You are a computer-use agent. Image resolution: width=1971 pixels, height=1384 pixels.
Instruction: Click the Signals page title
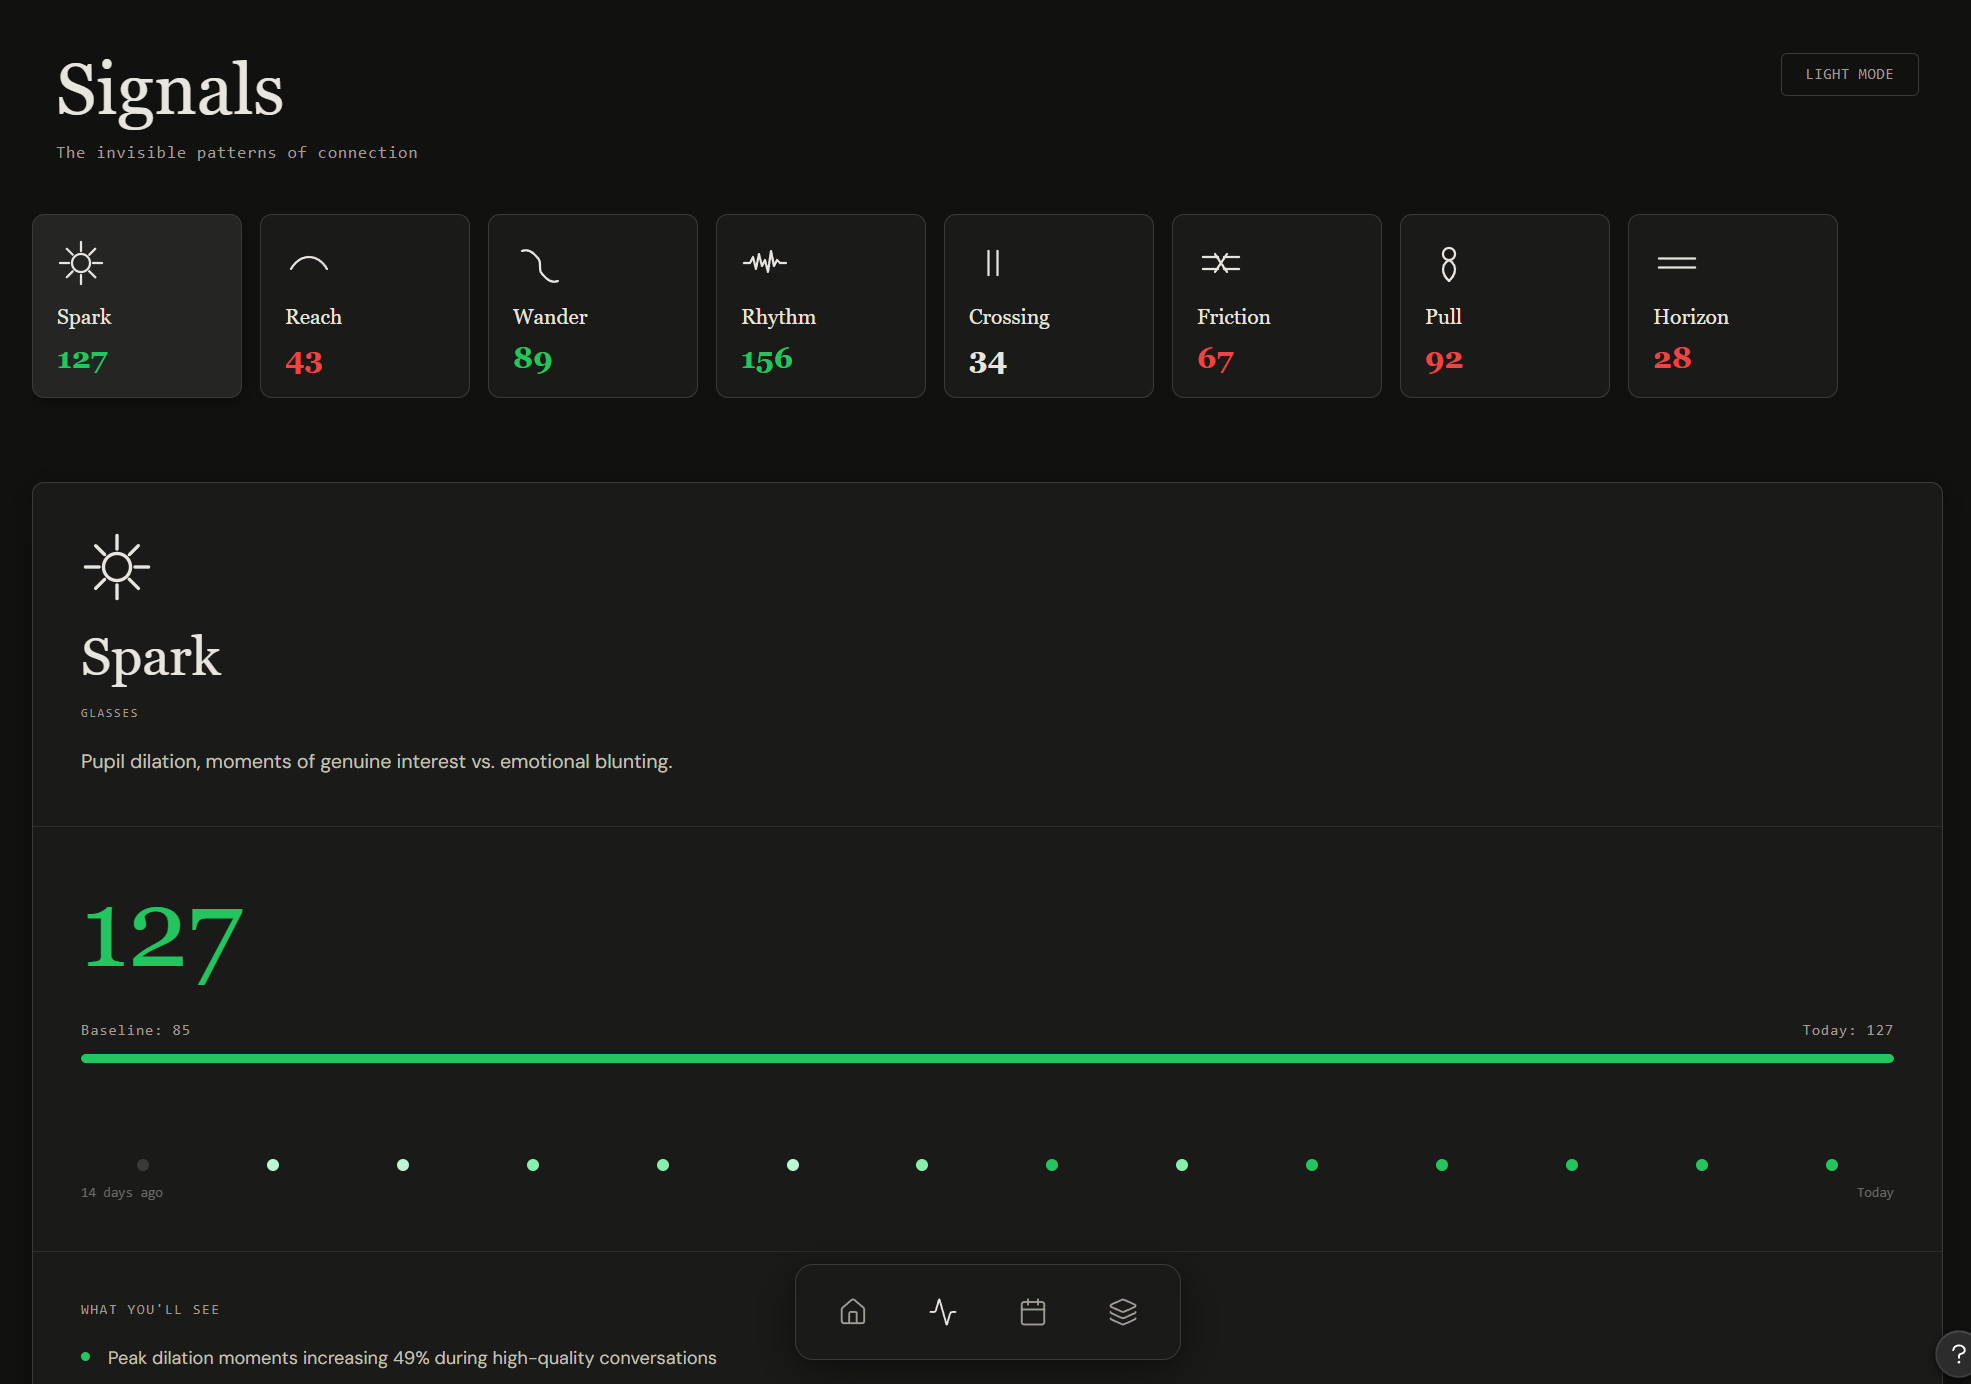pyautogui.click(x=170, y=90)
